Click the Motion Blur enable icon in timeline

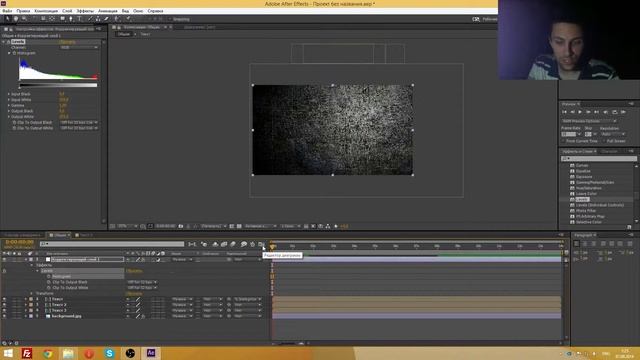233,244
